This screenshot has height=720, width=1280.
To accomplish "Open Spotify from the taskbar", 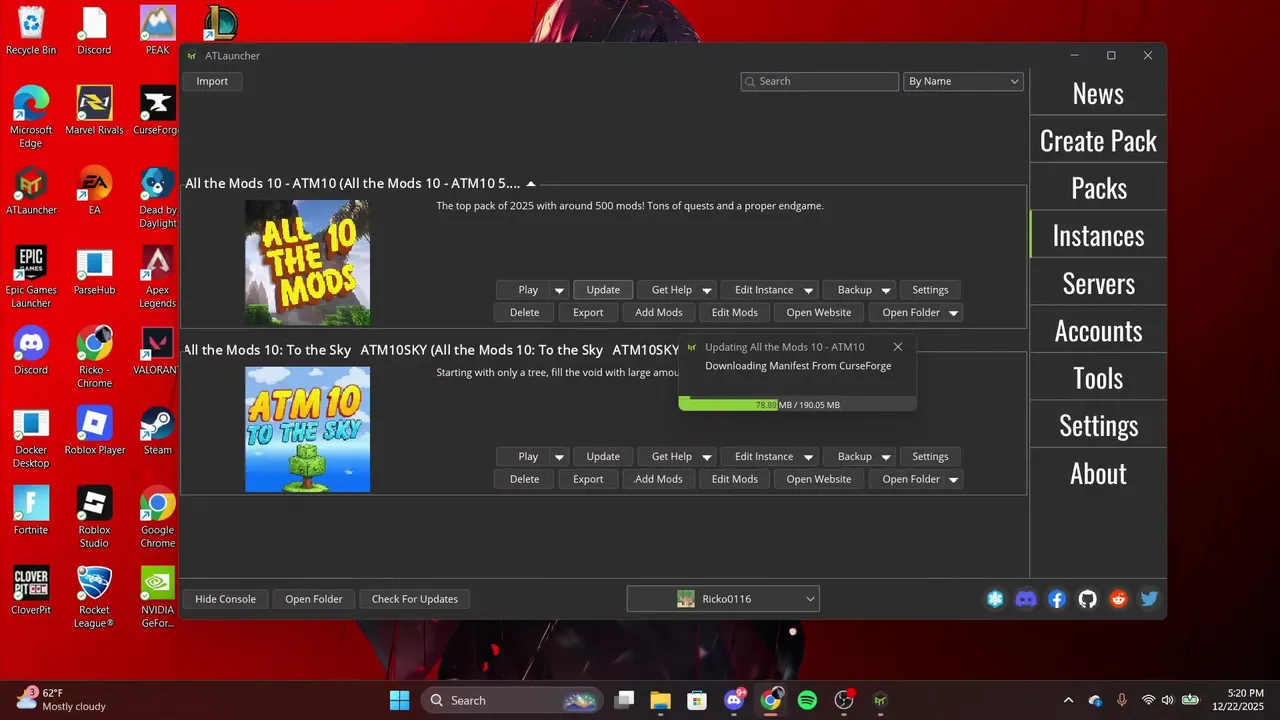I will 807,700.
